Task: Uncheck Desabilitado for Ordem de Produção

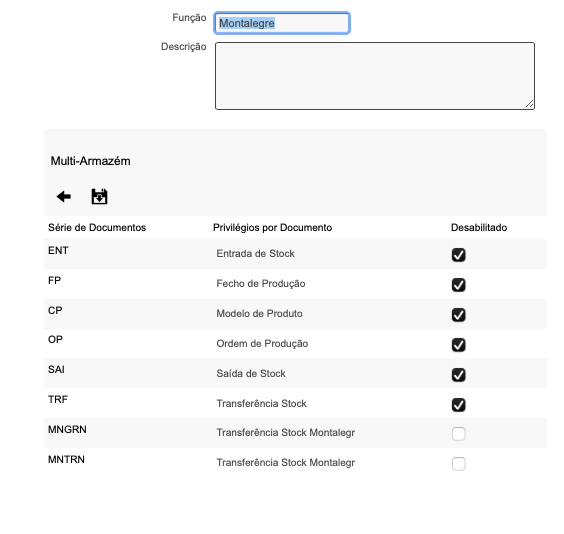Action: pyautogui.click(x=459, y=345)
